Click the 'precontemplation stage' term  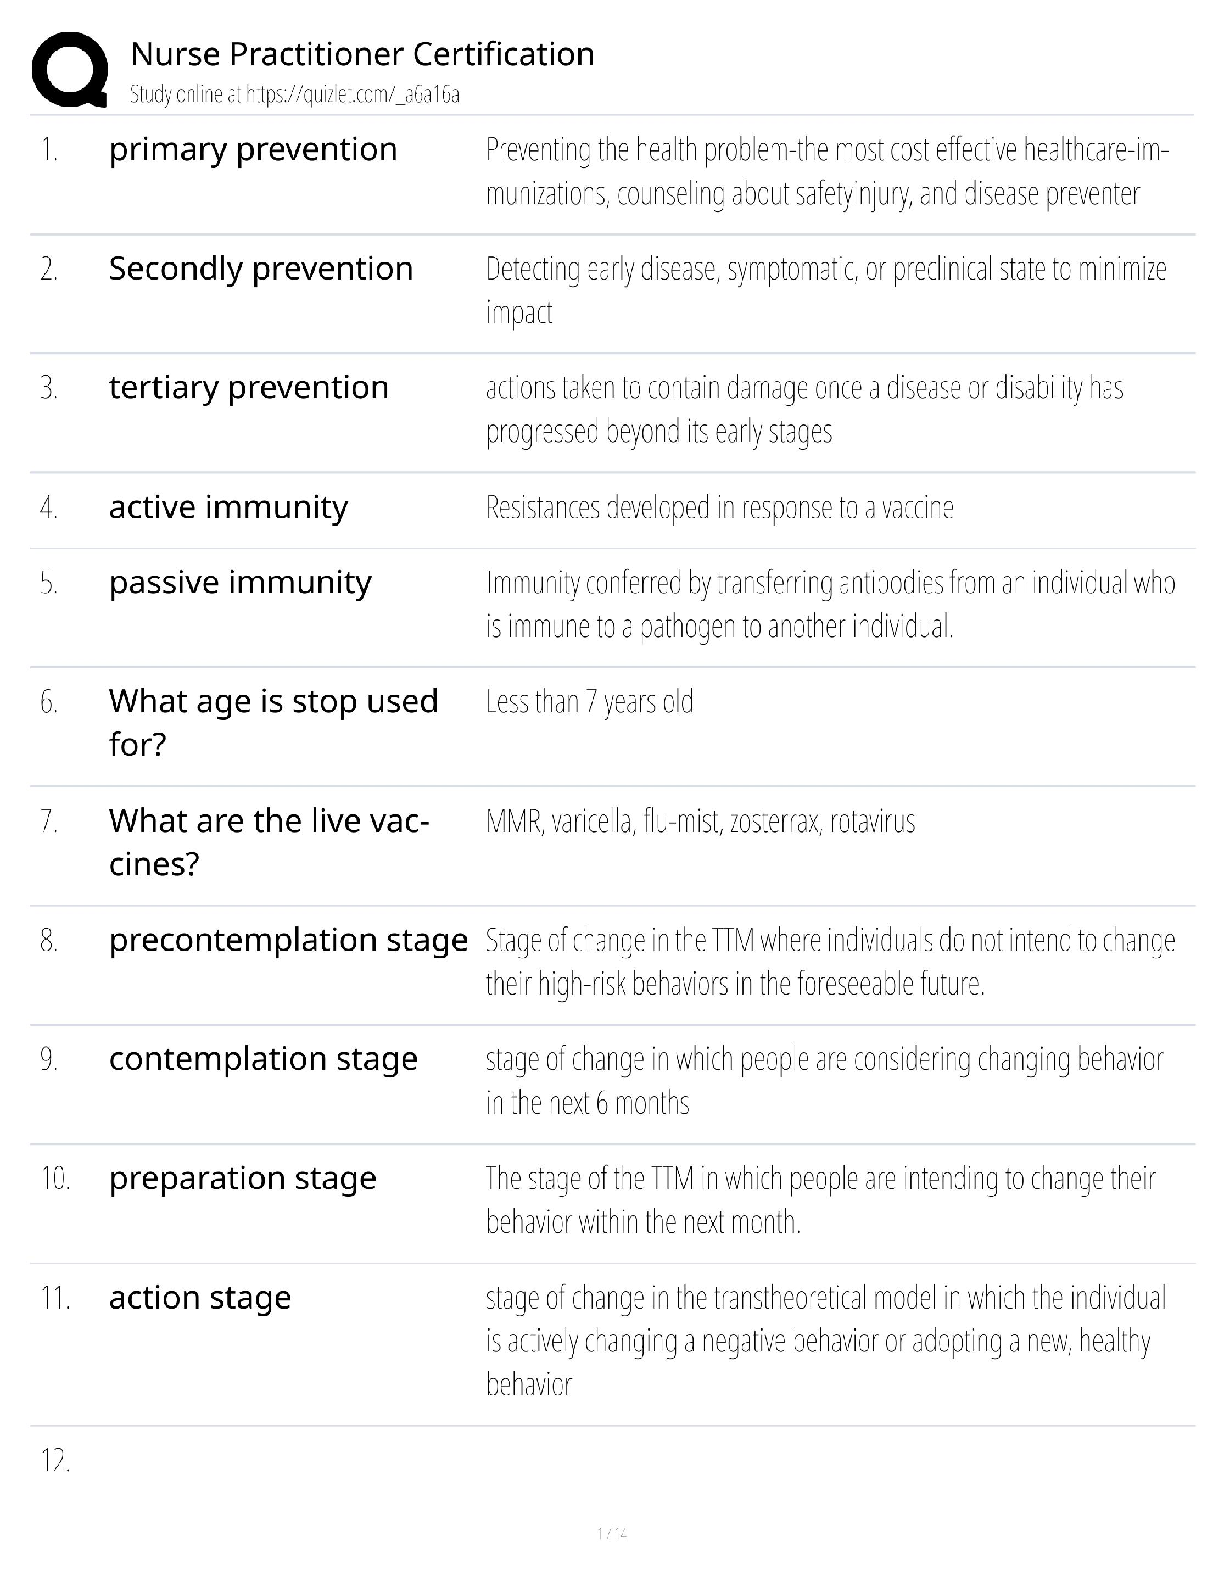pos(288,940)
